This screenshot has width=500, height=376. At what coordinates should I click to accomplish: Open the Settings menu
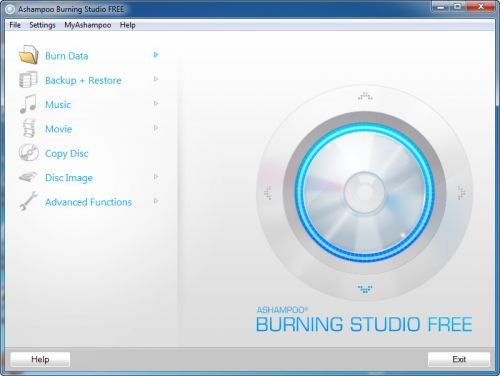point(42,25)
